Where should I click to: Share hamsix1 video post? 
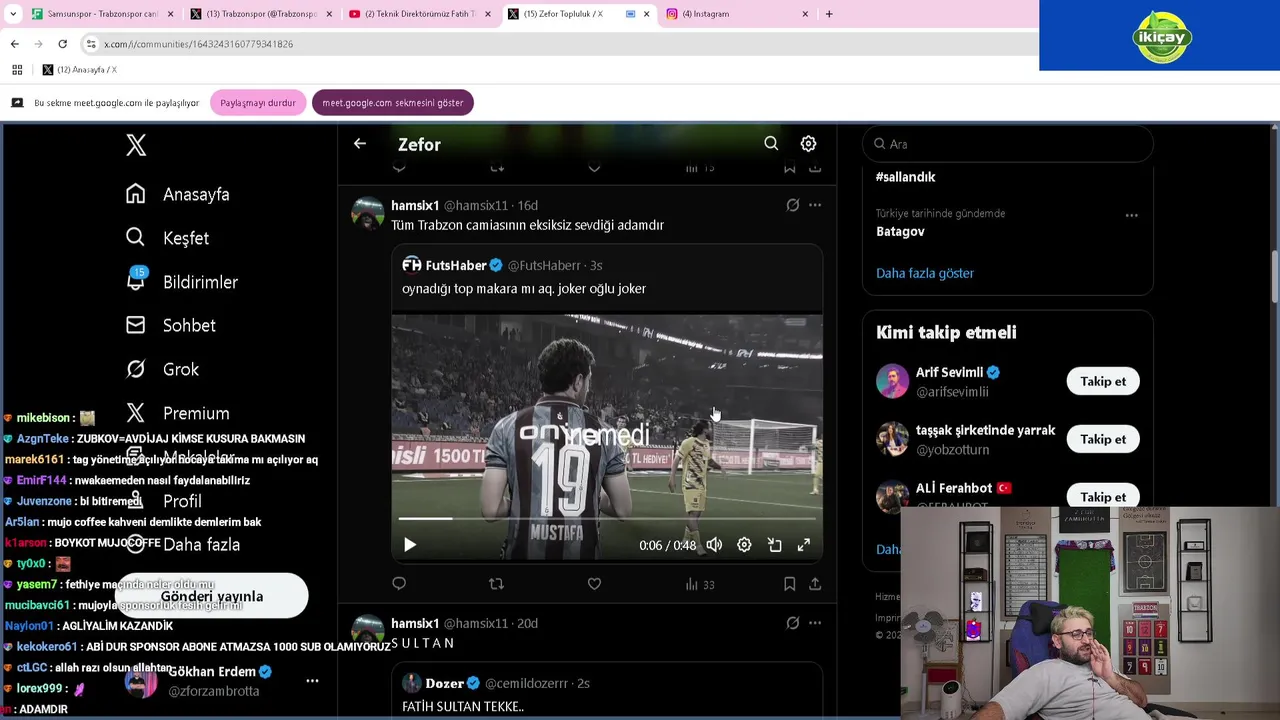[815, 584]
